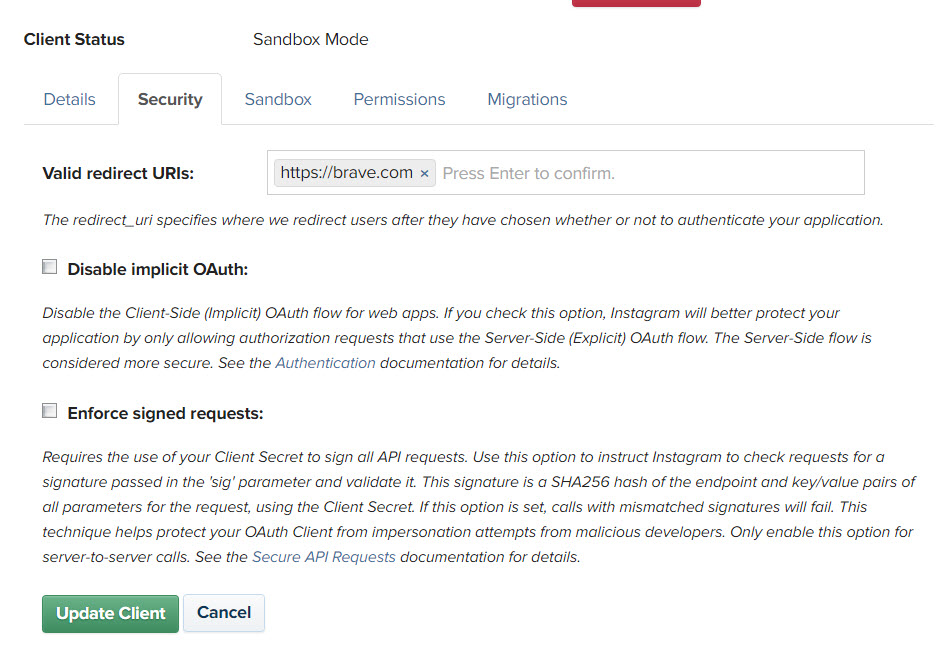The height and width of the screenshot is (661, 942).
Task: Click the Client Status heading
Action: [x=74, y=39]
